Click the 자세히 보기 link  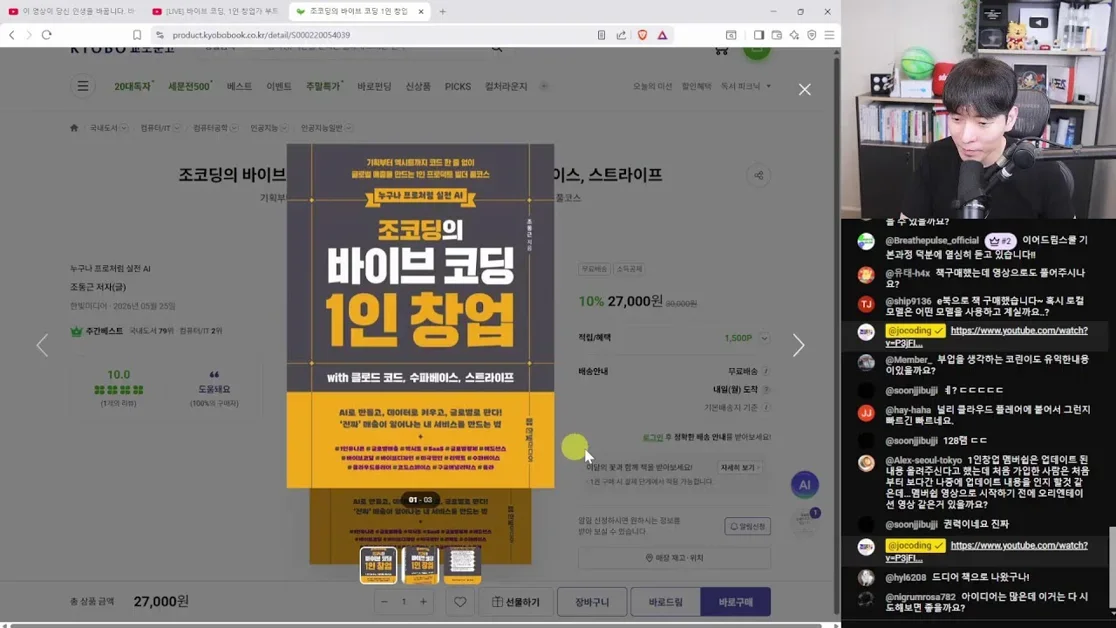point(740,468)
